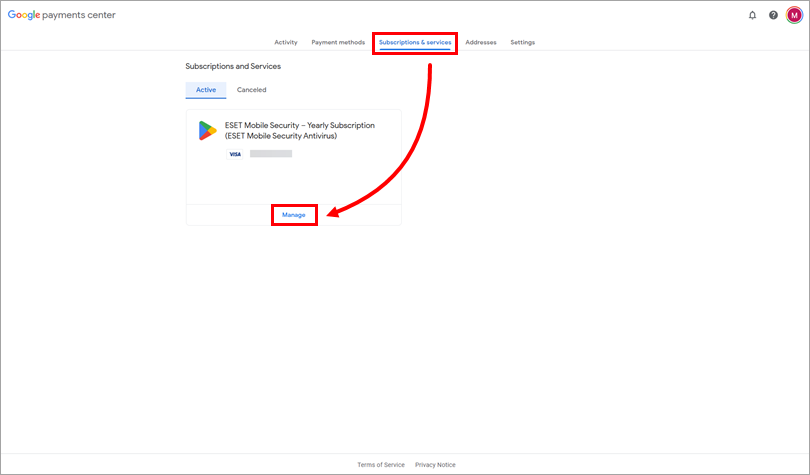The image size is (810, 475).
Task: Click Manage on the ESET subscription
Action: [293, 215]
